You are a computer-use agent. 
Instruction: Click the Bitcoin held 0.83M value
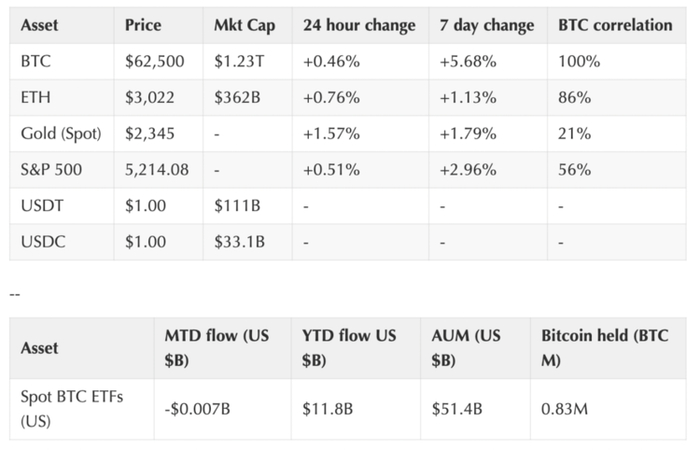point(564,408)
